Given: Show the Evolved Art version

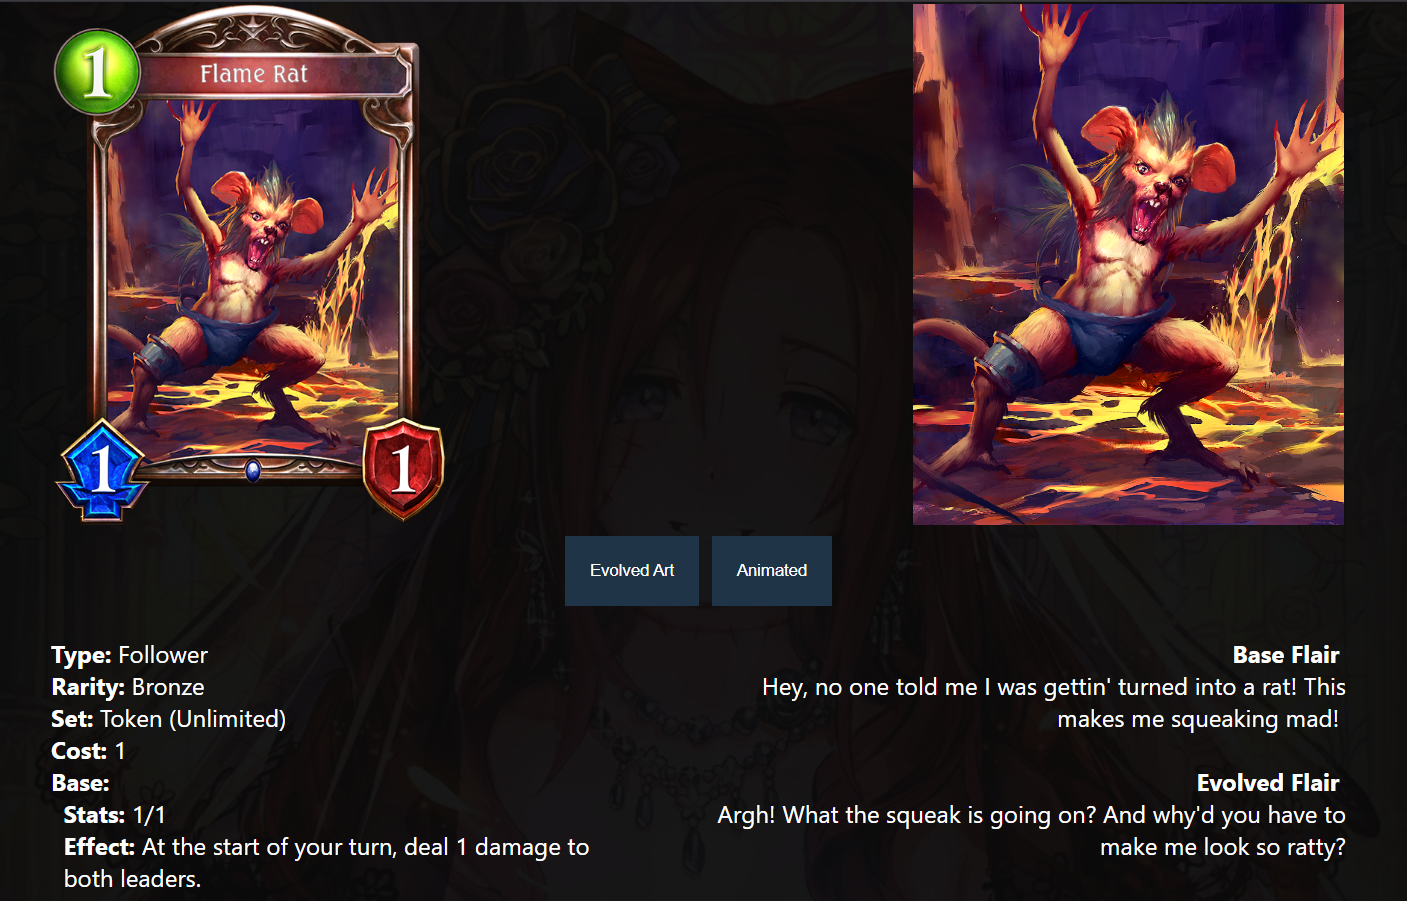Looking at the screenshot, I should pos(632,570).
